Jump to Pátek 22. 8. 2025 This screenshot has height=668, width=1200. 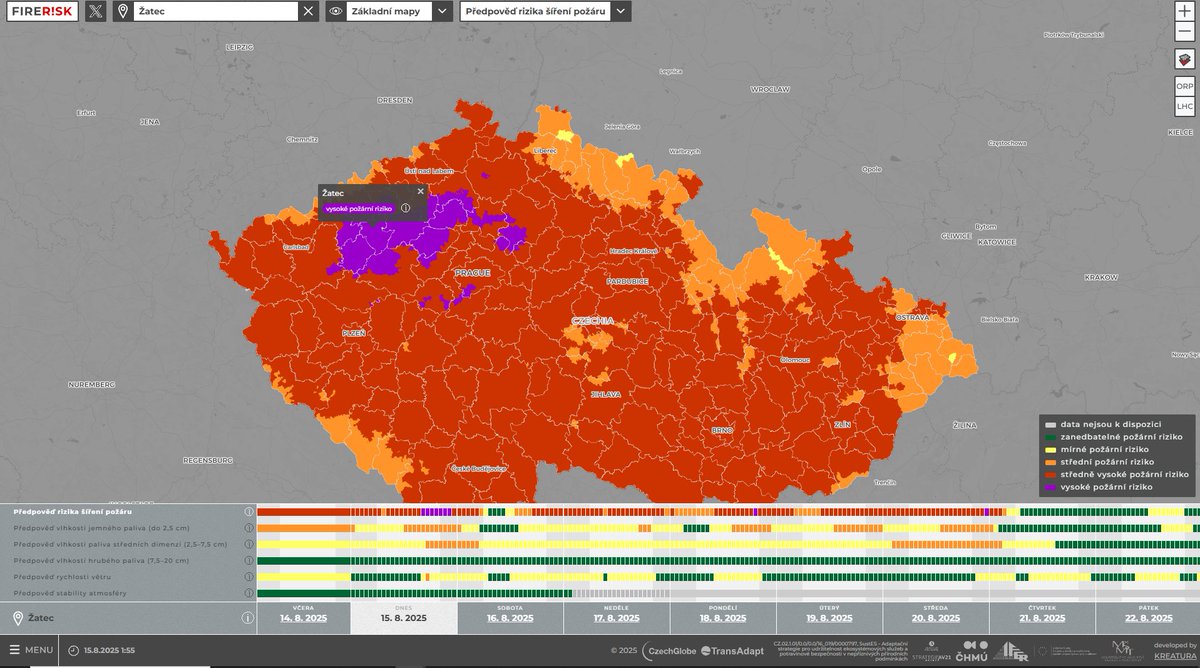coord(1148,617)
